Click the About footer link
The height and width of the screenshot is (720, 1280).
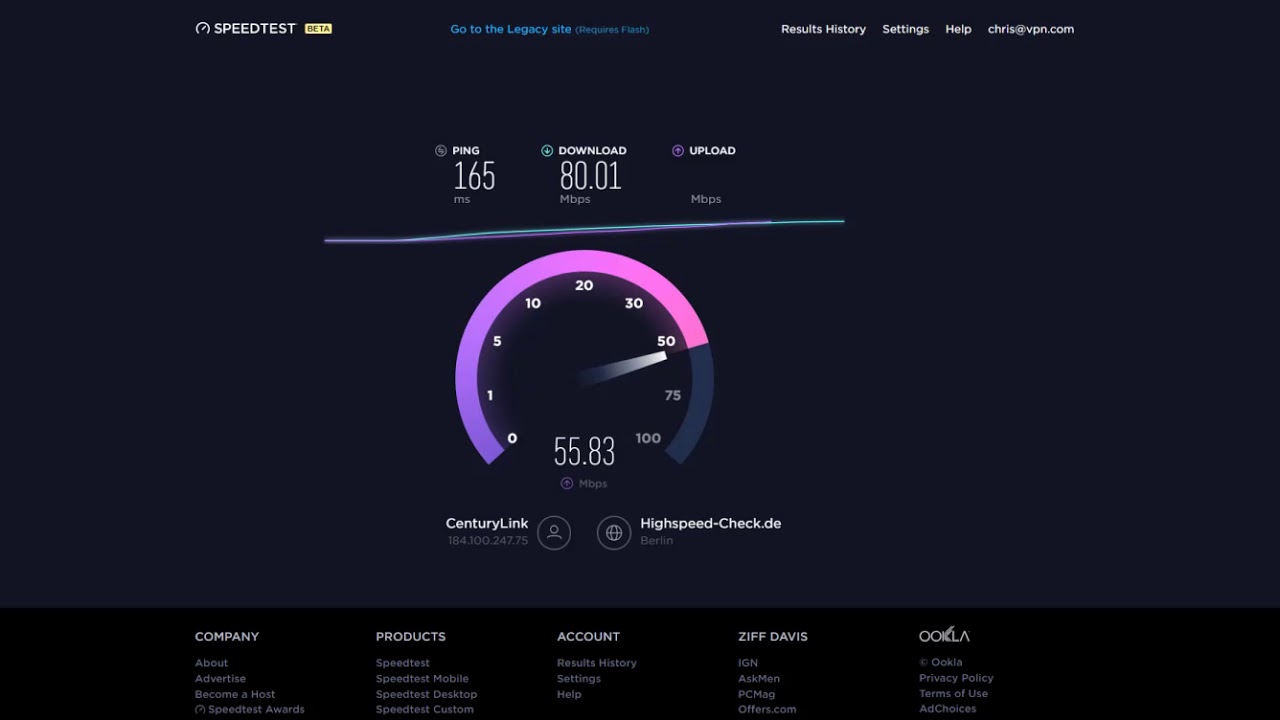click(x=211, y=663)
